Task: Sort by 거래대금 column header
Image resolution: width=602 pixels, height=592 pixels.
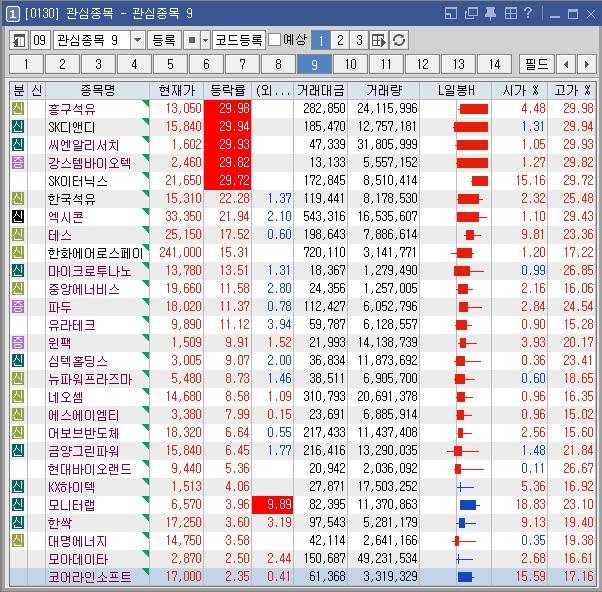Action: coord(321,91)
